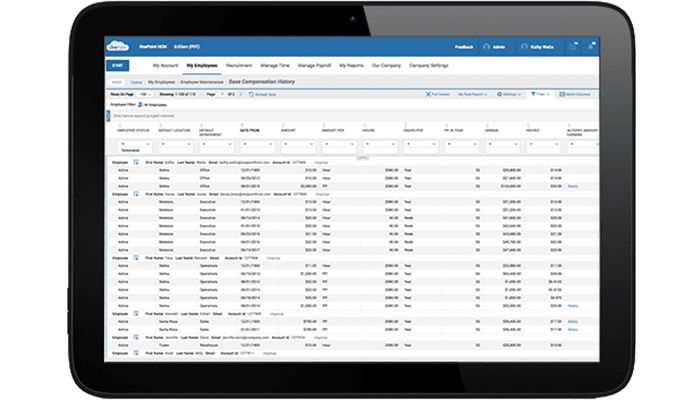Screen dimensions: 700x400
Task: Open the My Employees menu
Action: pos(202,66)
